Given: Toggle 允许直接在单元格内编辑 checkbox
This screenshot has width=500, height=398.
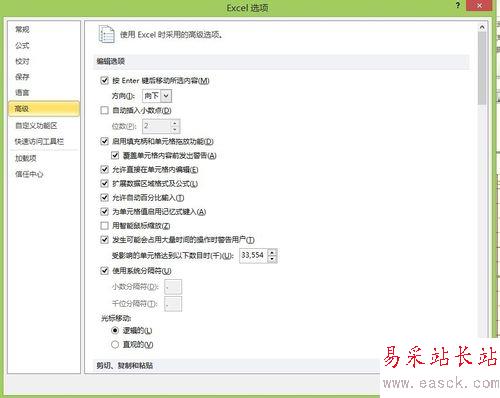Looking at the screenshot, I should click(x=104, y=169).
